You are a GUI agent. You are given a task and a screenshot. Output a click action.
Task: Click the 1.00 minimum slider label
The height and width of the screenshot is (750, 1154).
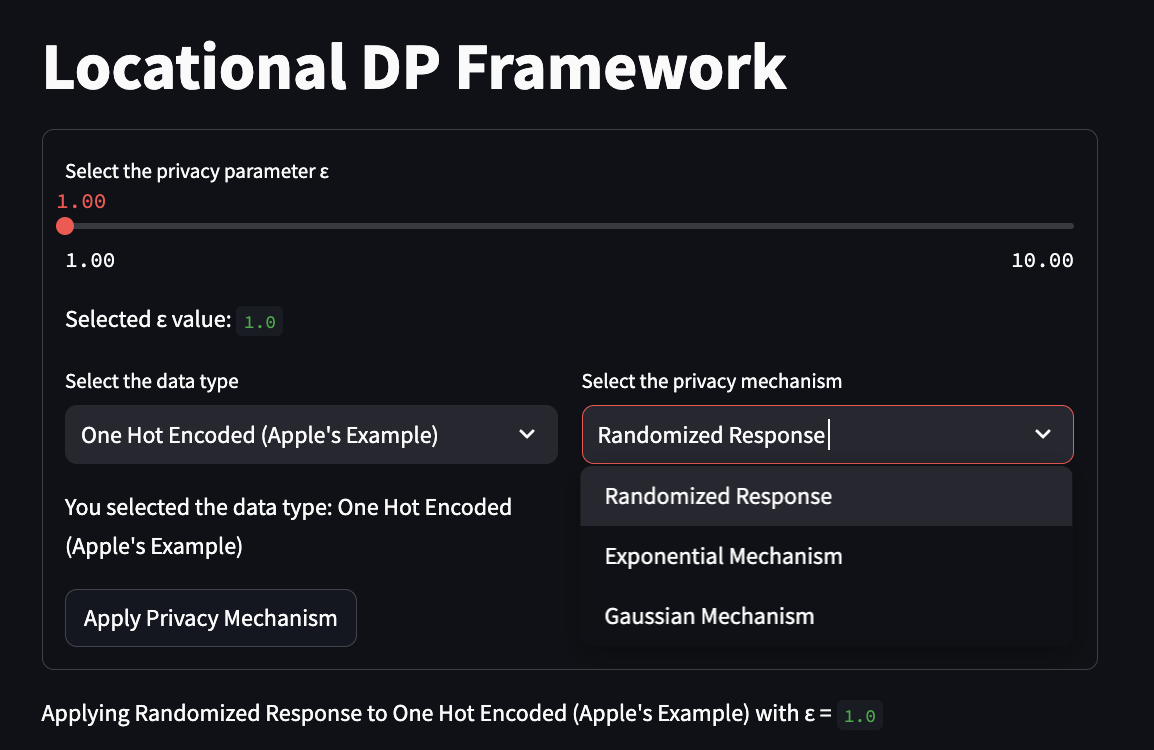click(x=90, y=261)
